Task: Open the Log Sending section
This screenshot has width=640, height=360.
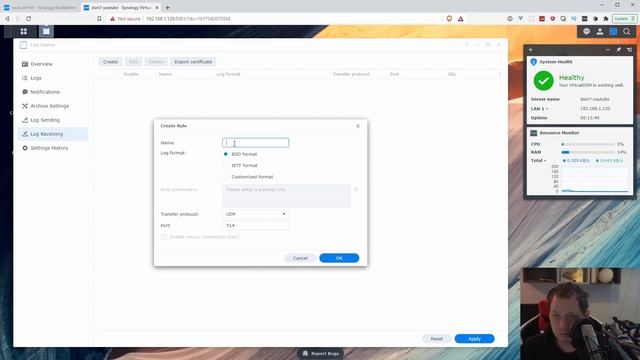Action: [53, 120]
